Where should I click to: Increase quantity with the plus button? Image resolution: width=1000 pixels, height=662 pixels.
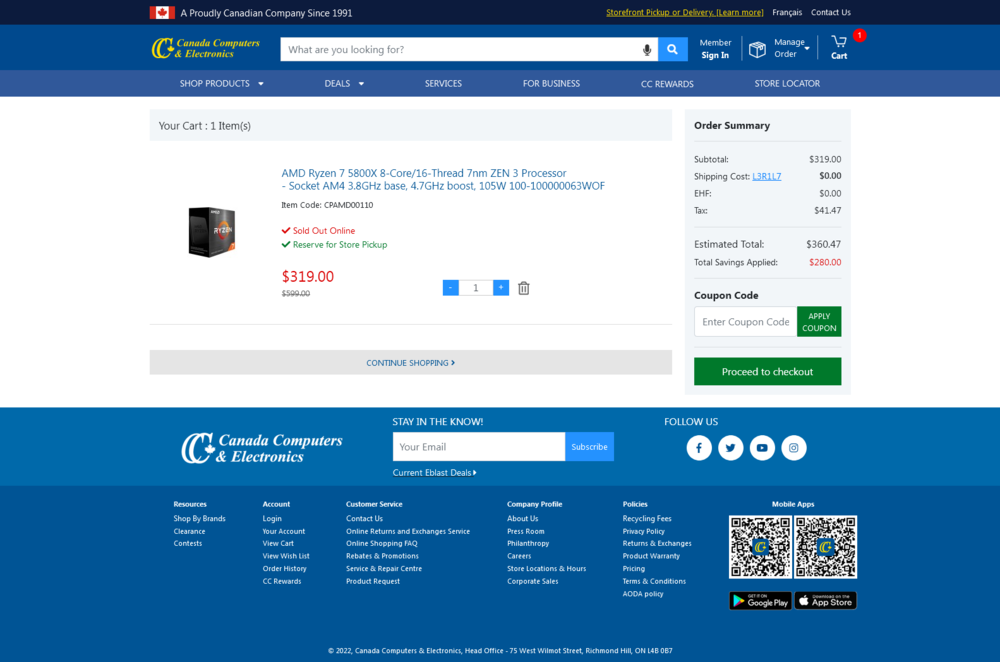tap(501, 288)
